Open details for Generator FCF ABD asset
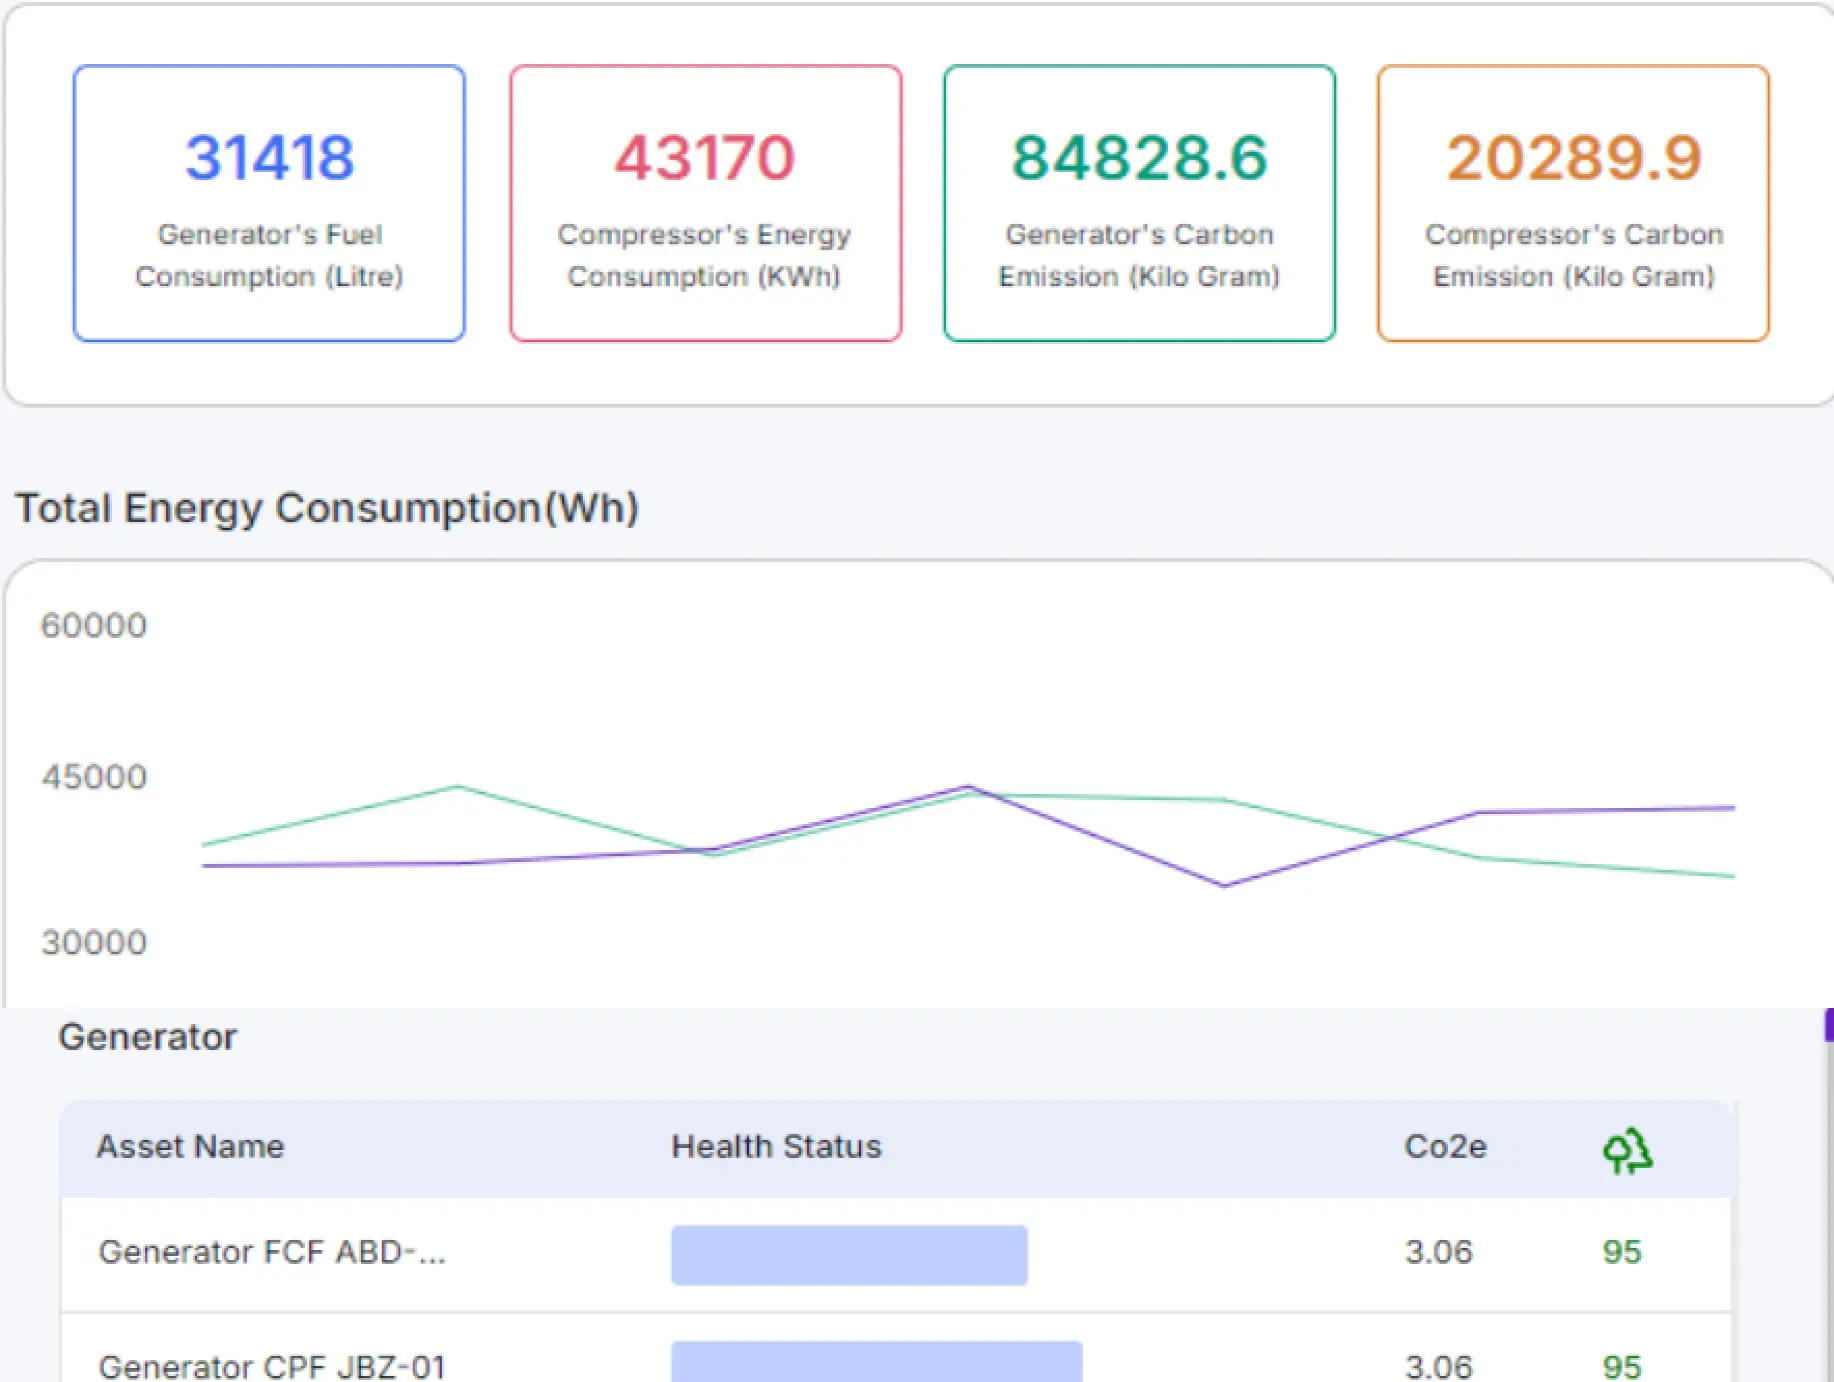 (x=273, y=1252)
